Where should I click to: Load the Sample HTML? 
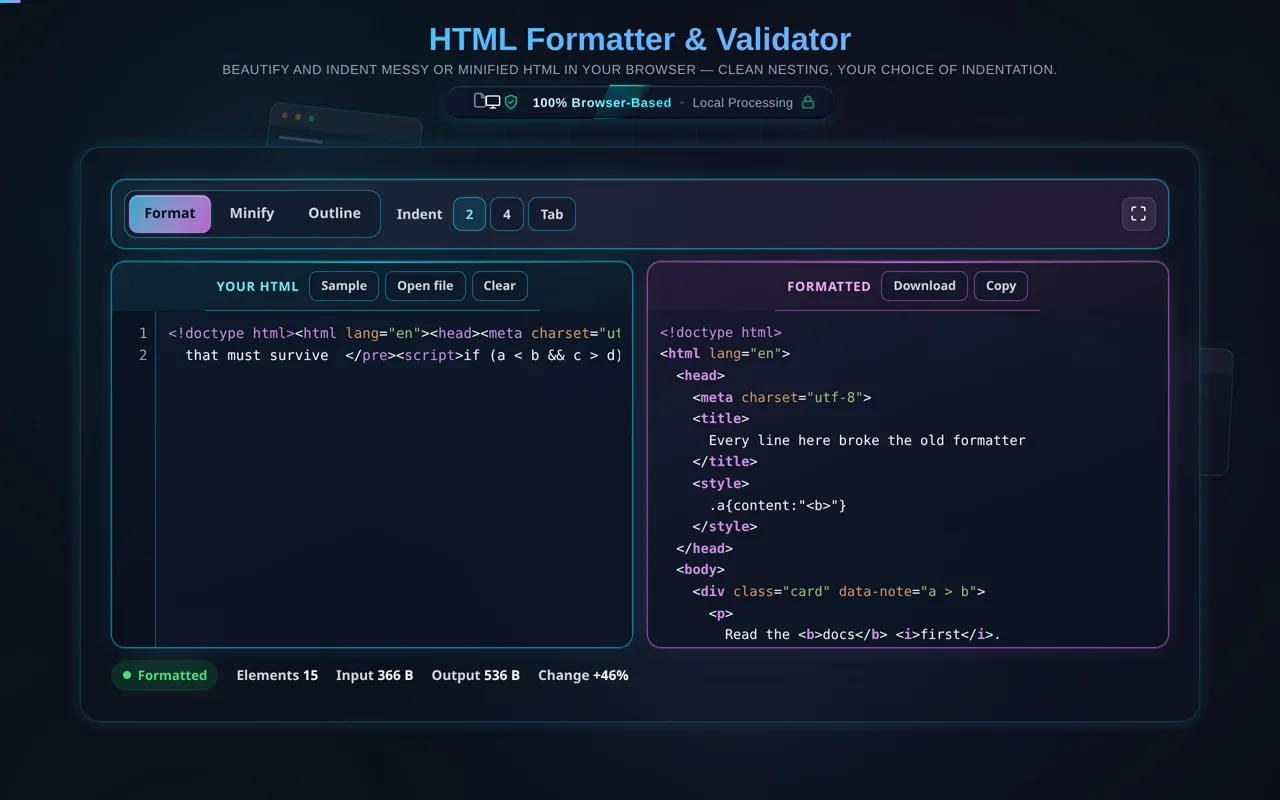coord(344,286)
